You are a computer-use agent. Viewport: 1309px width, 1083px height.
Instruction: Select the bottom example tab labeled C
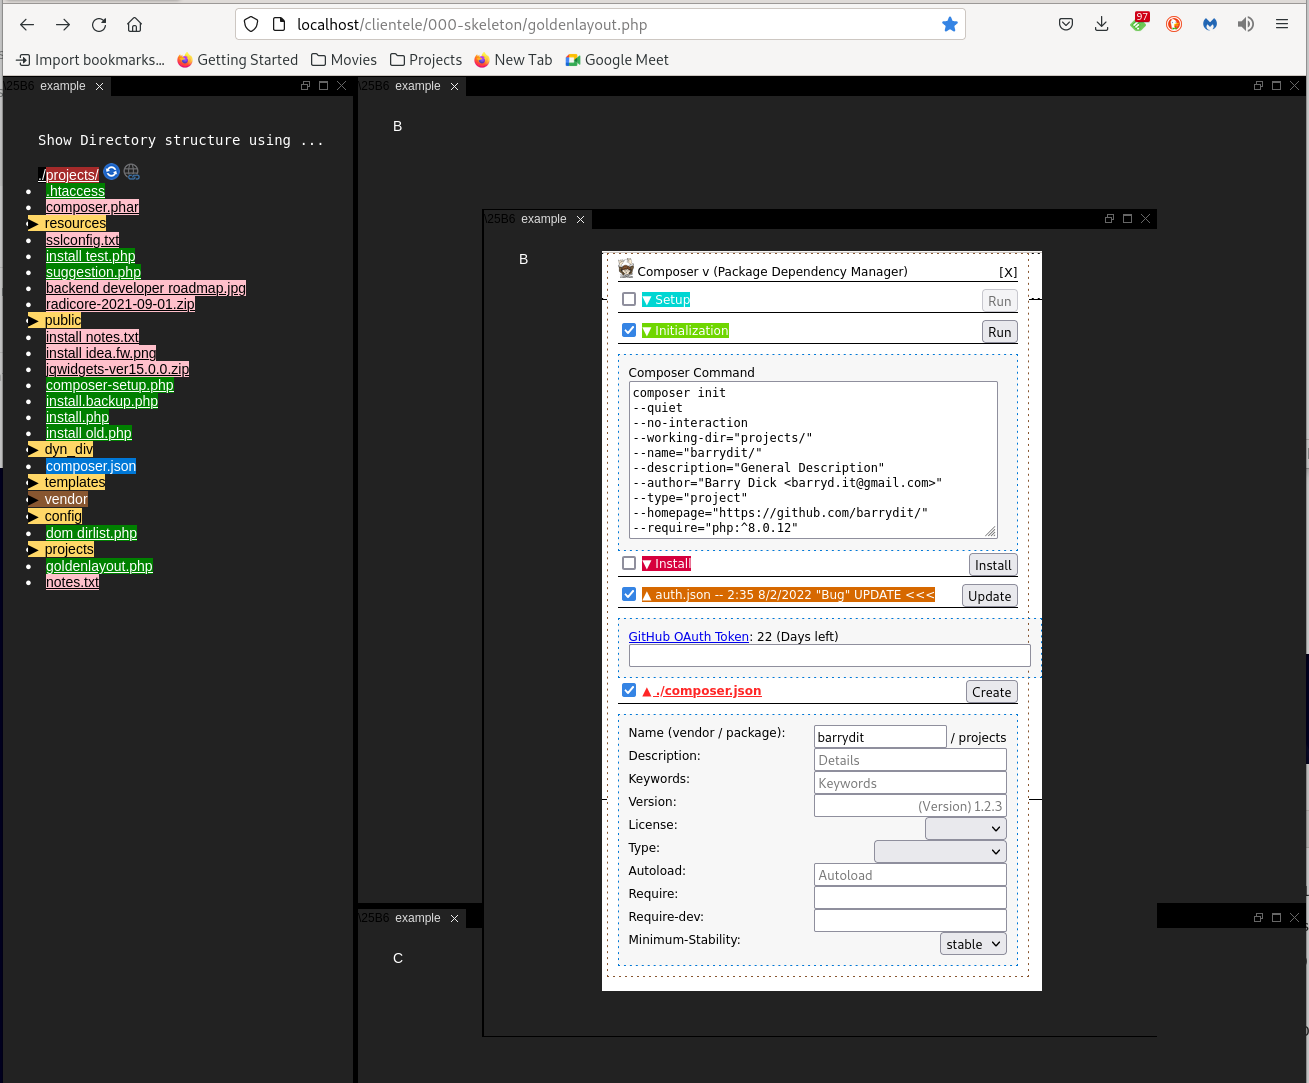[x=417, y=917]
